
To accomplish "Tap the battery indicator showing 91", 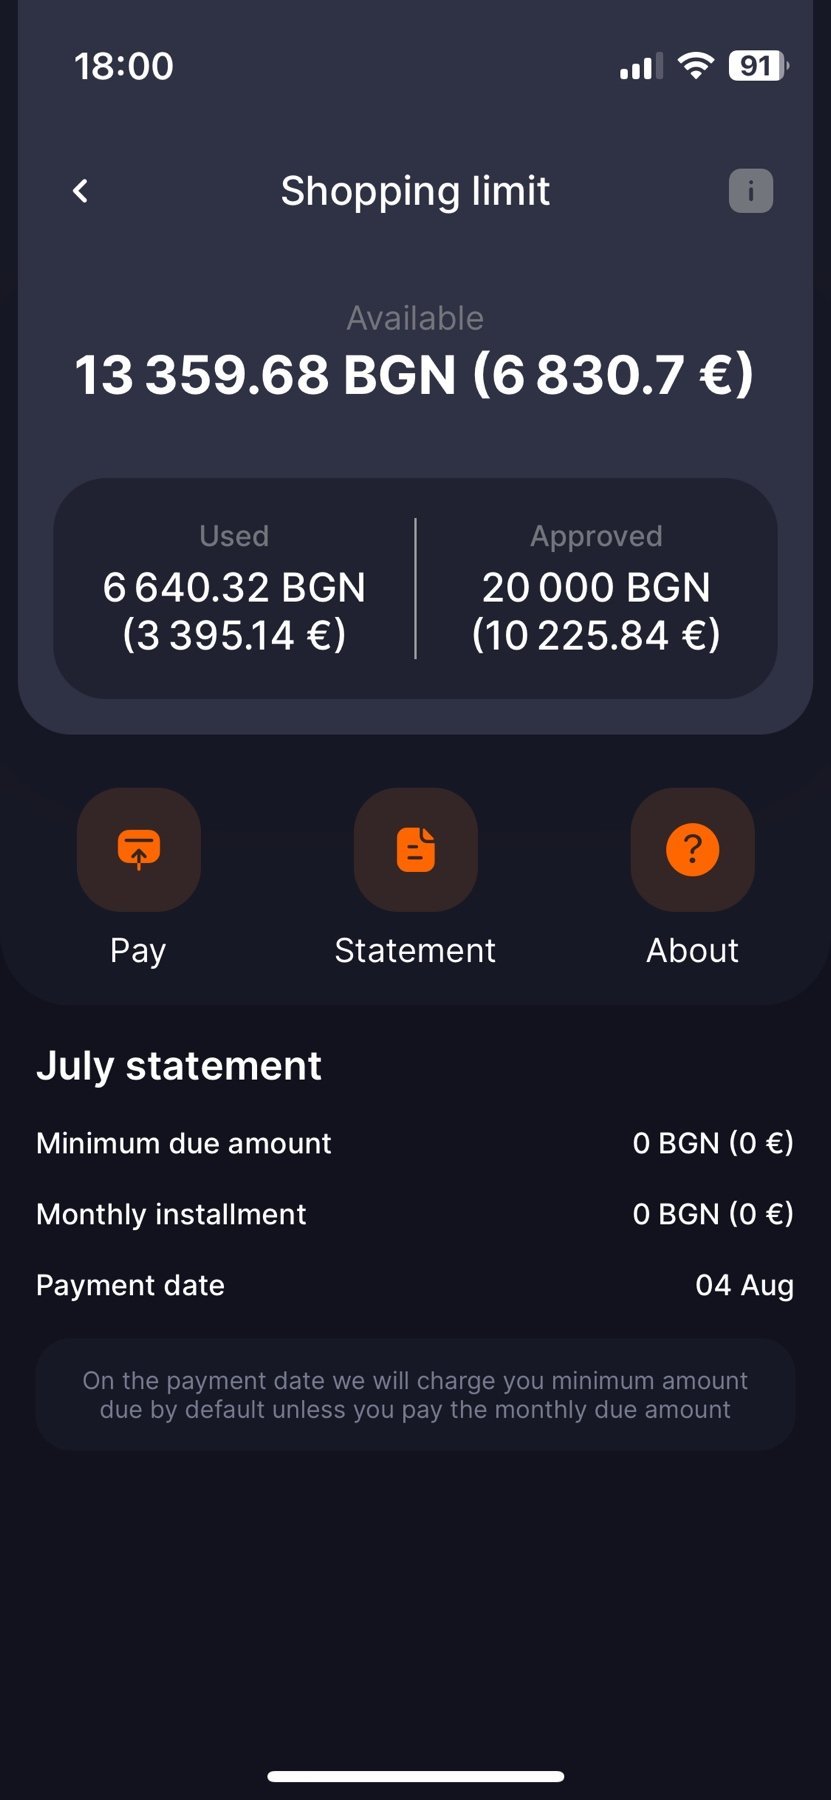I will pyautogui.click(x=758, y=66).
